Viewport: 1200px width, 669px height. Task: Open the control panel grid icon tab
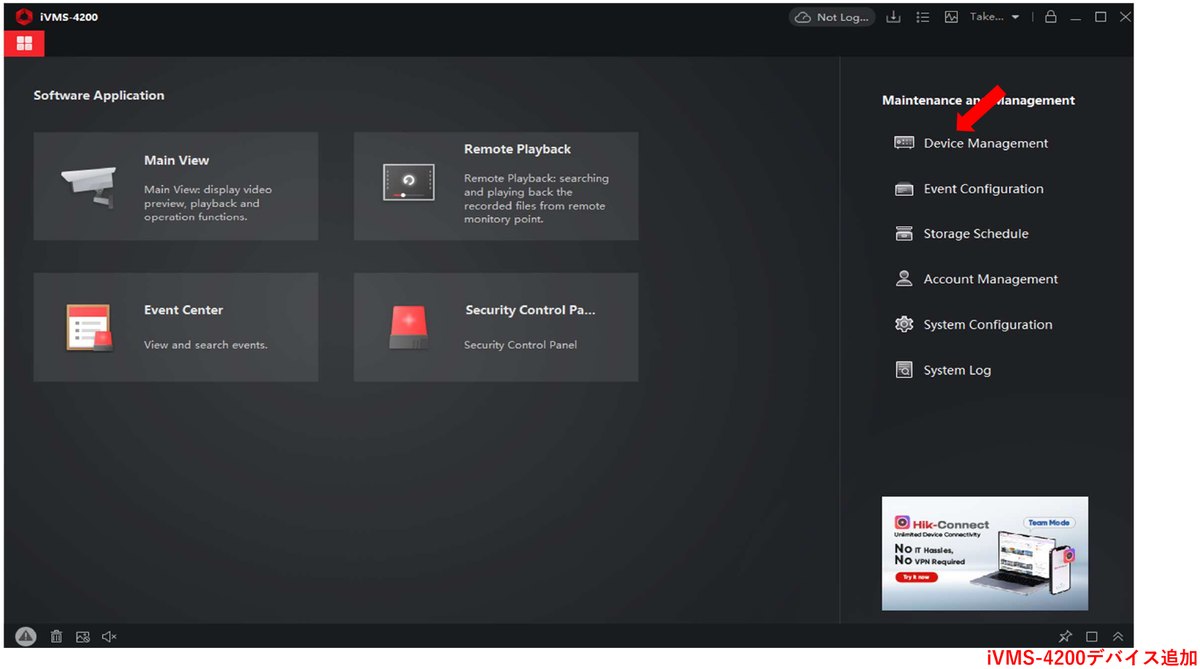point(24,43)
